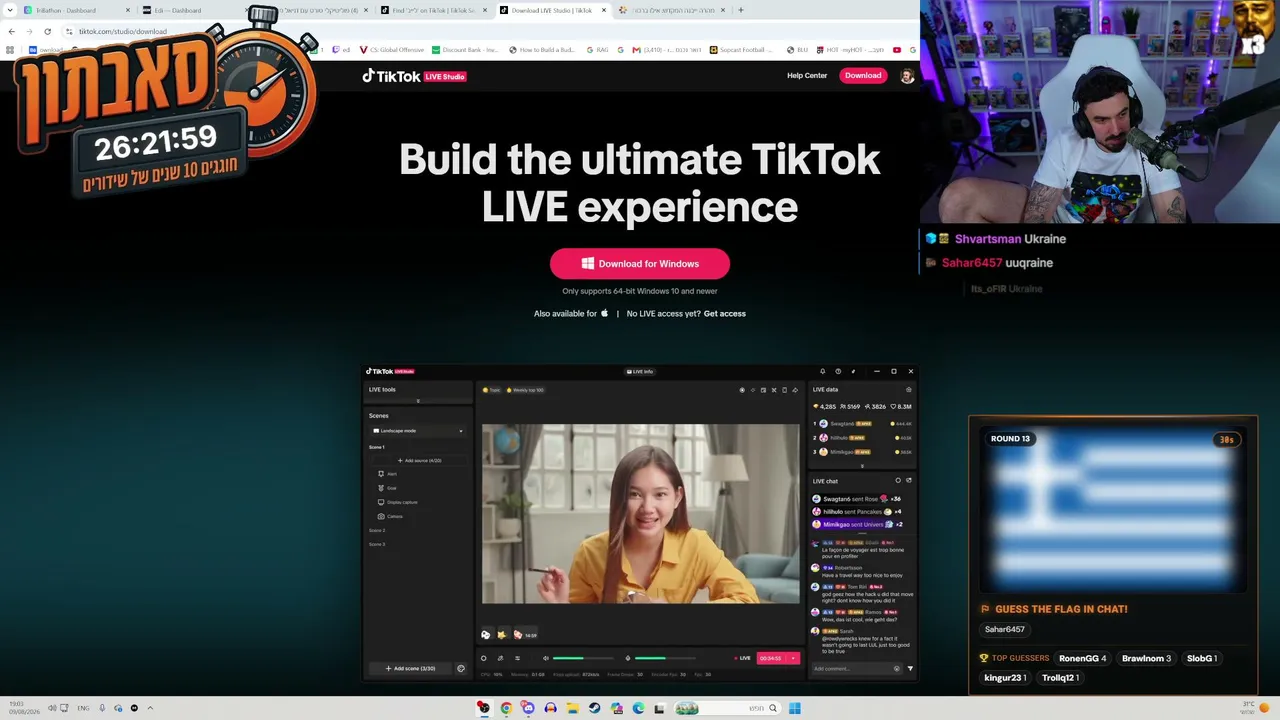Open Google Chrome from the taskbar
The image size is (1280, 720).
(506, 708)
